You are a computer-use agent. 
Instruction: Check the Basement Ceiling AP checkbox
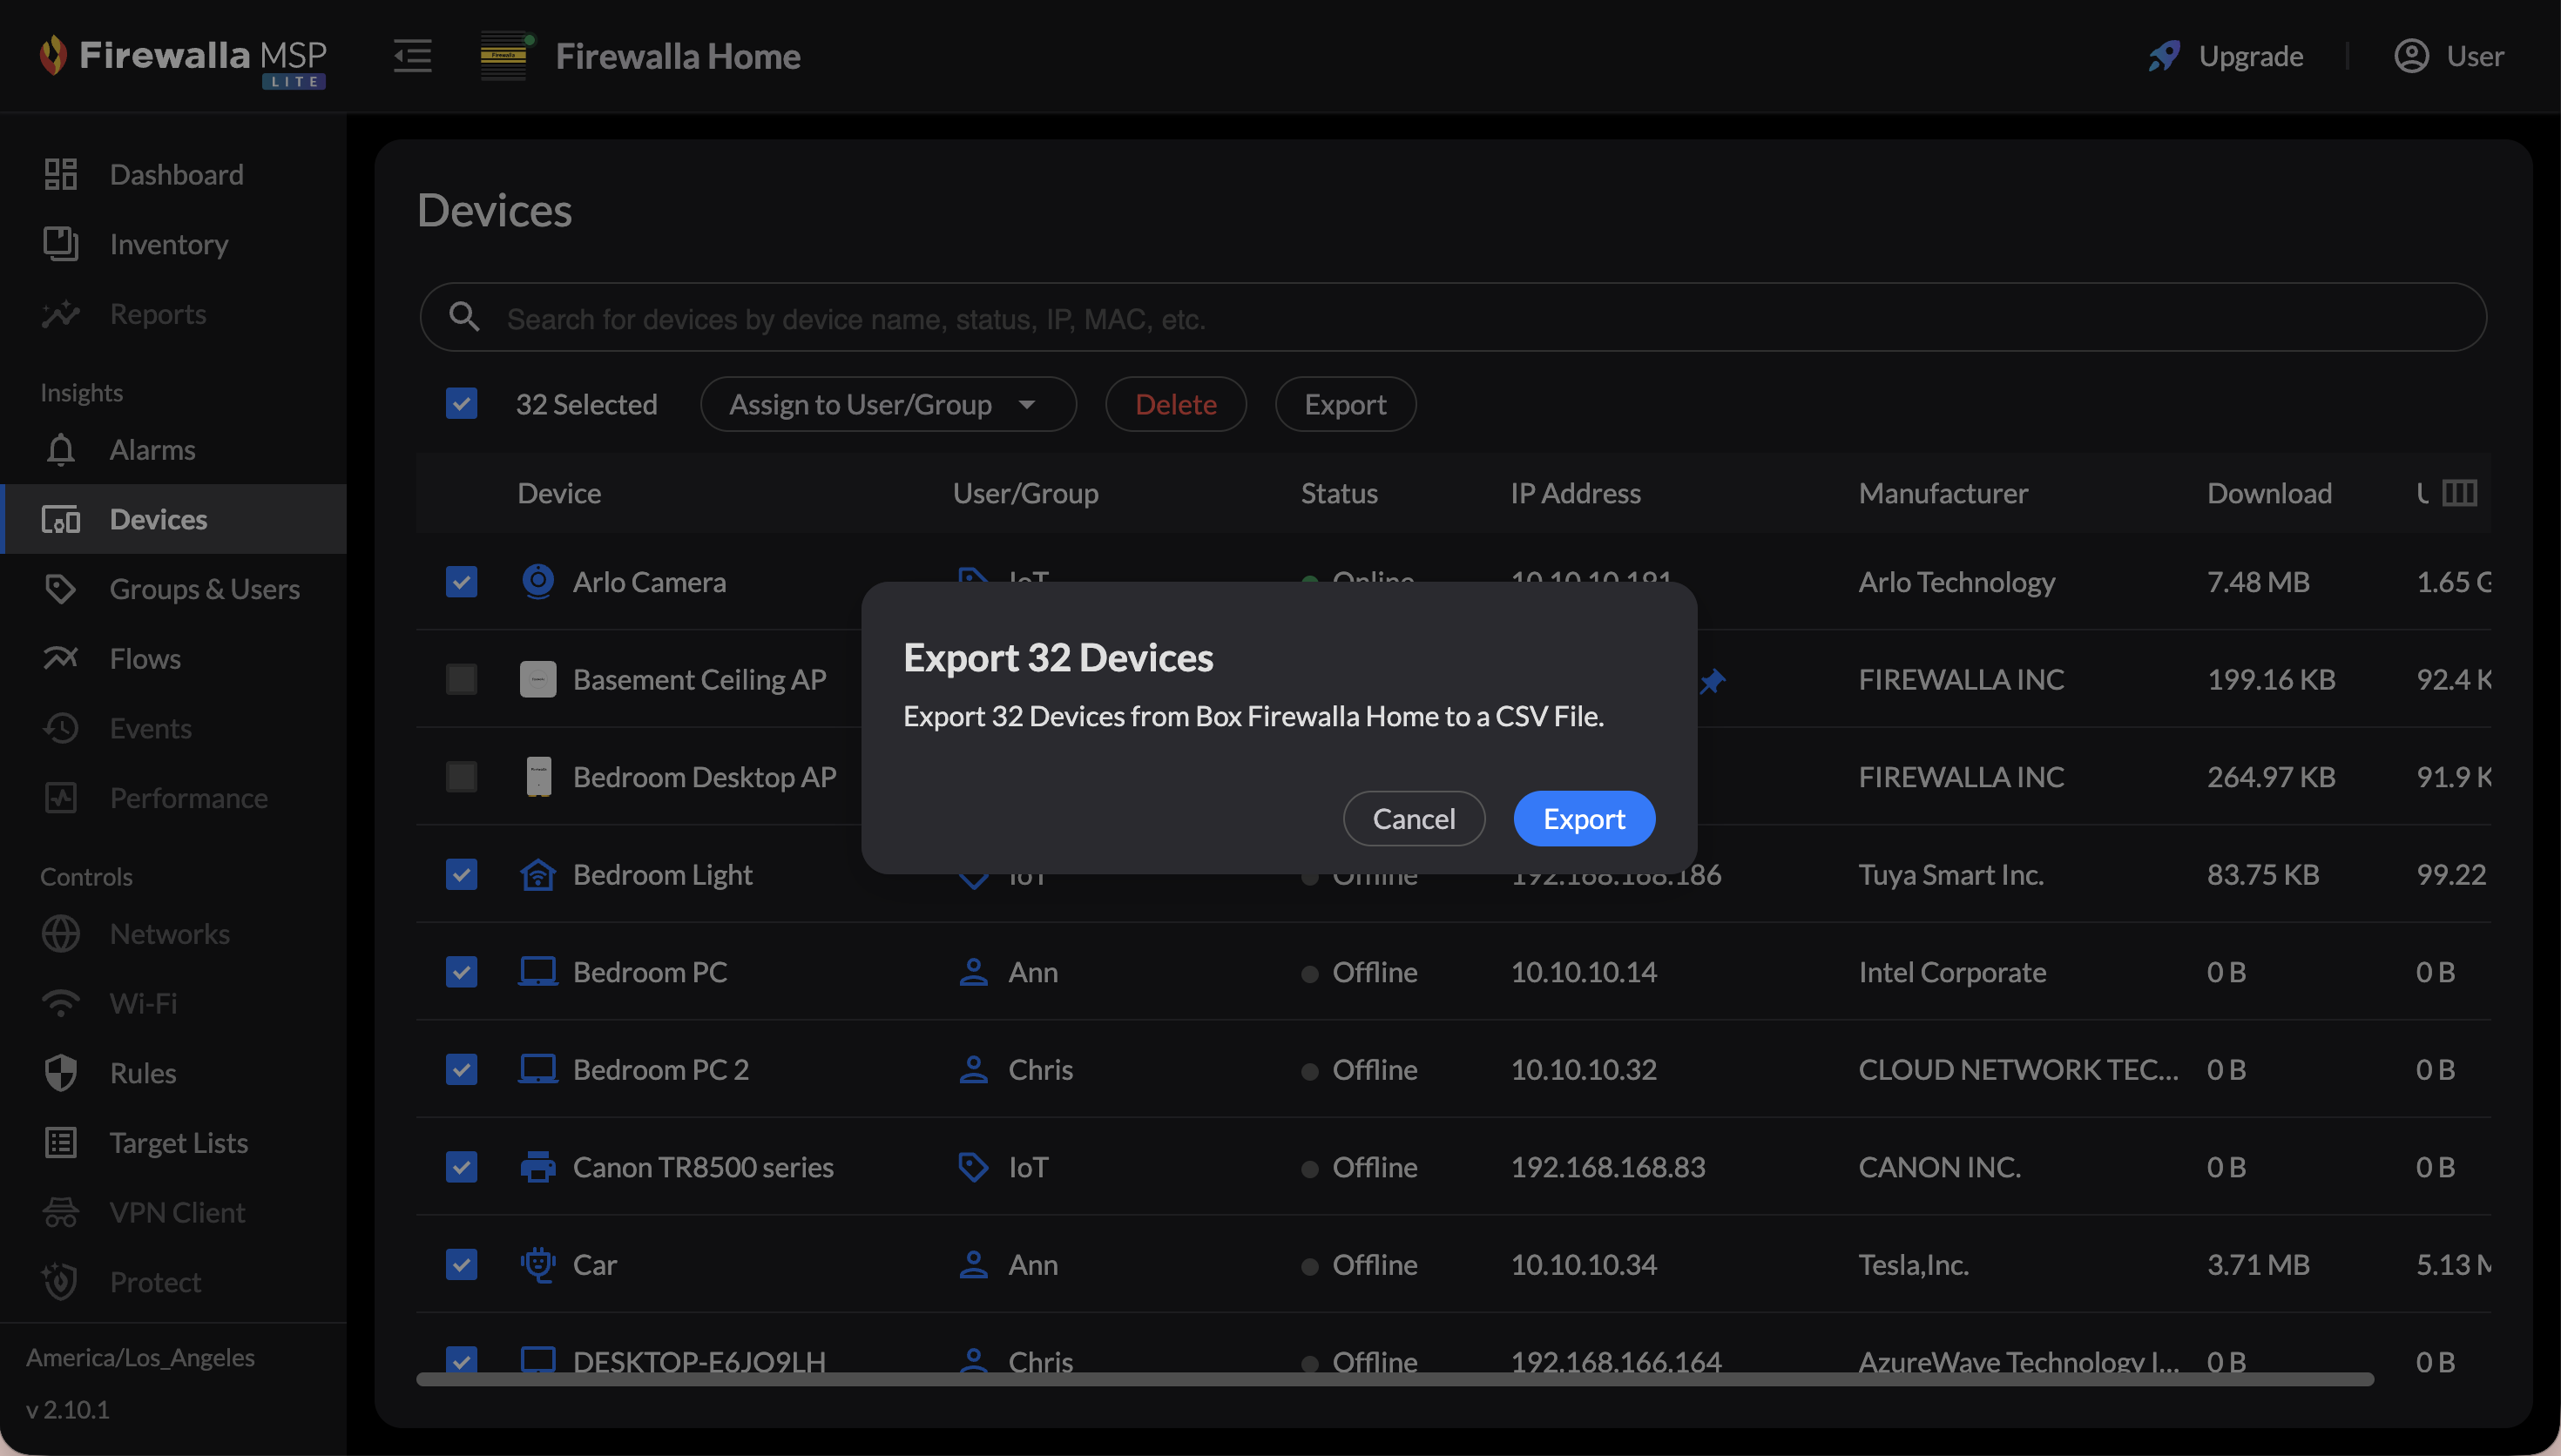pyautogui.click(x=461, y=679)
